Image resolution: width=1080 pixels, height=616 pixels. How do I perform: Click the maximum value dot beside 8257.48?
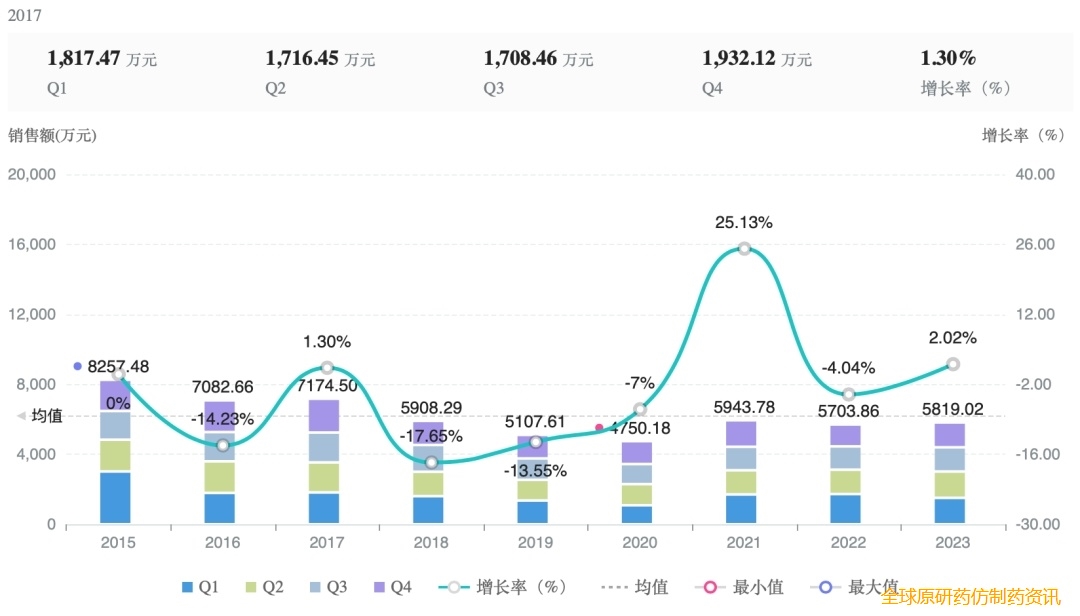click(78, 367)
